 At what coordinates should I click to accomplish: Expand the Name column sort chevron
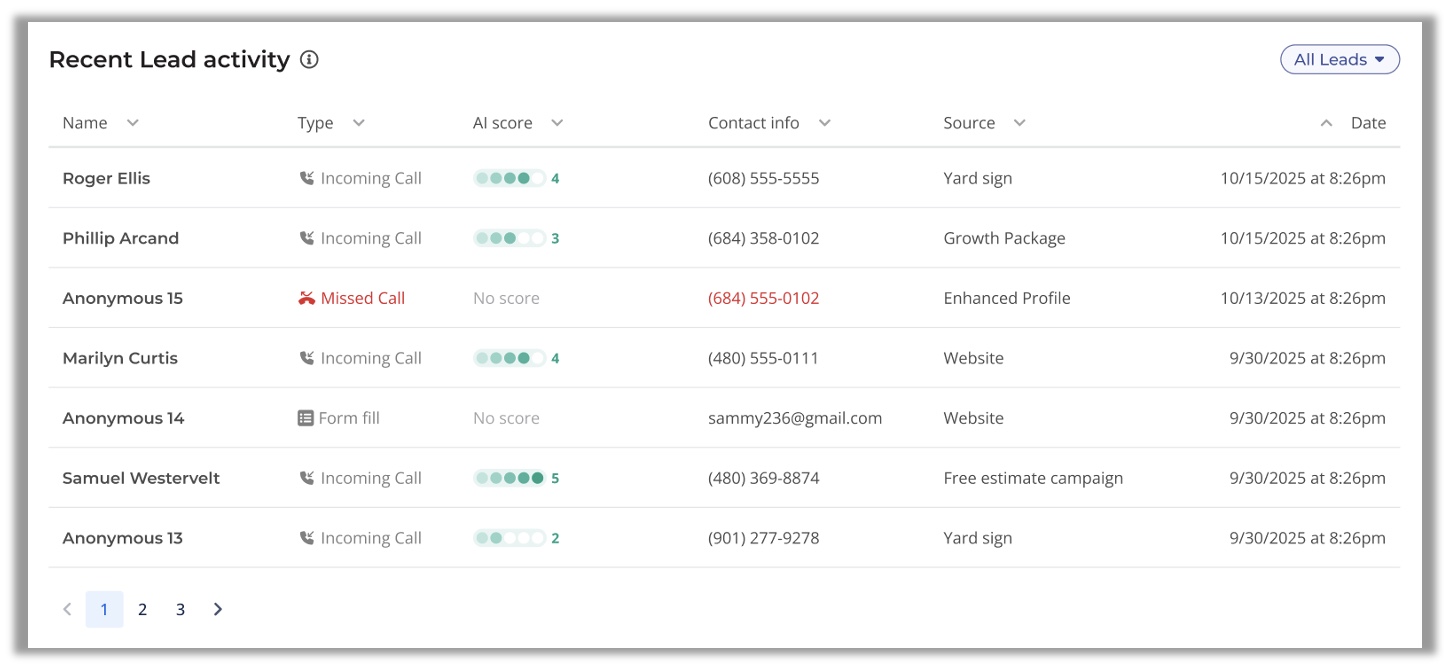132,123
